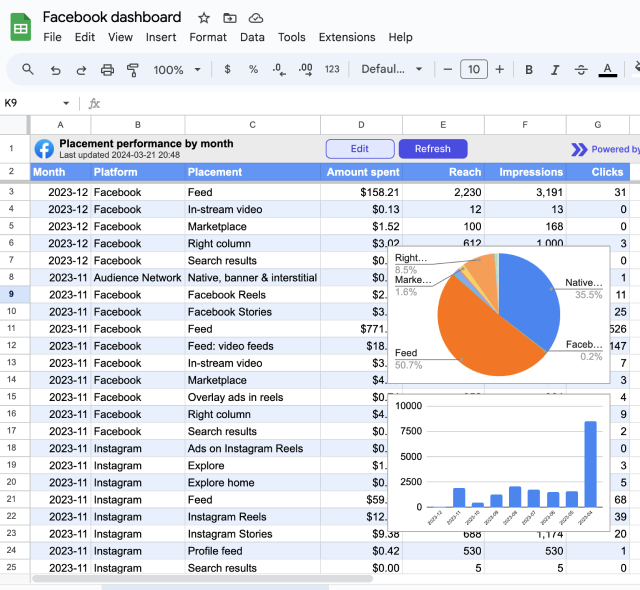Increase font size with plus button
640x590 pixels.
pyautogui.click(x=500, y=69)
